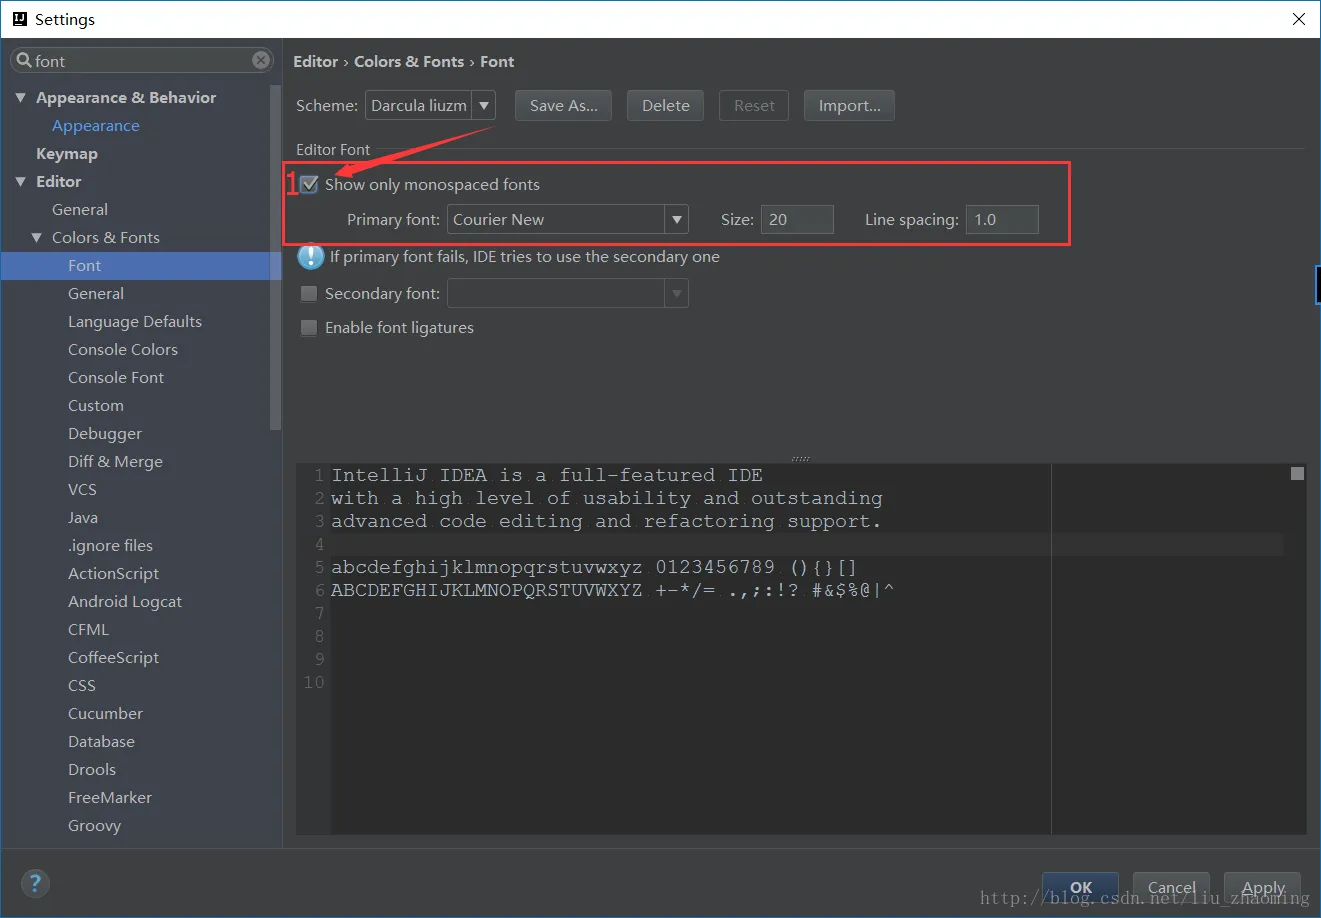Click the Save As... button
The height and width of the screenshot is (918, 1321).
pyautogui.click(x=564, y=105)
